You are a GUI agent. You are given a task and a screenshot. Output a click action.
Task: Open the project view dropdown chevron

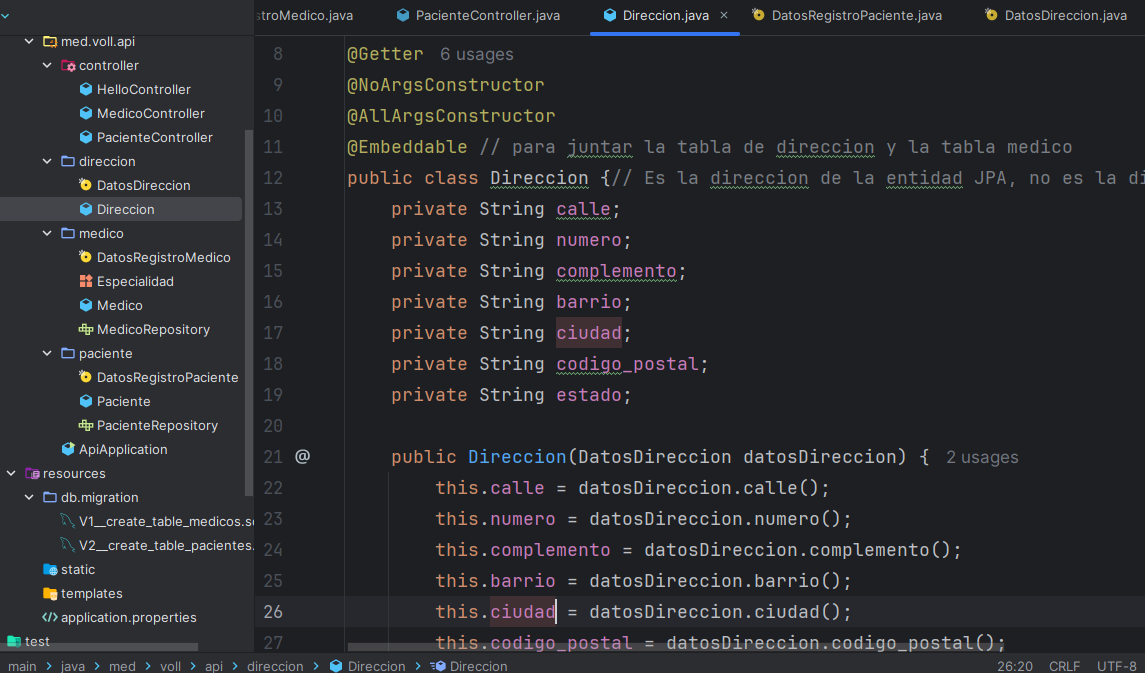tap(5, 15)
